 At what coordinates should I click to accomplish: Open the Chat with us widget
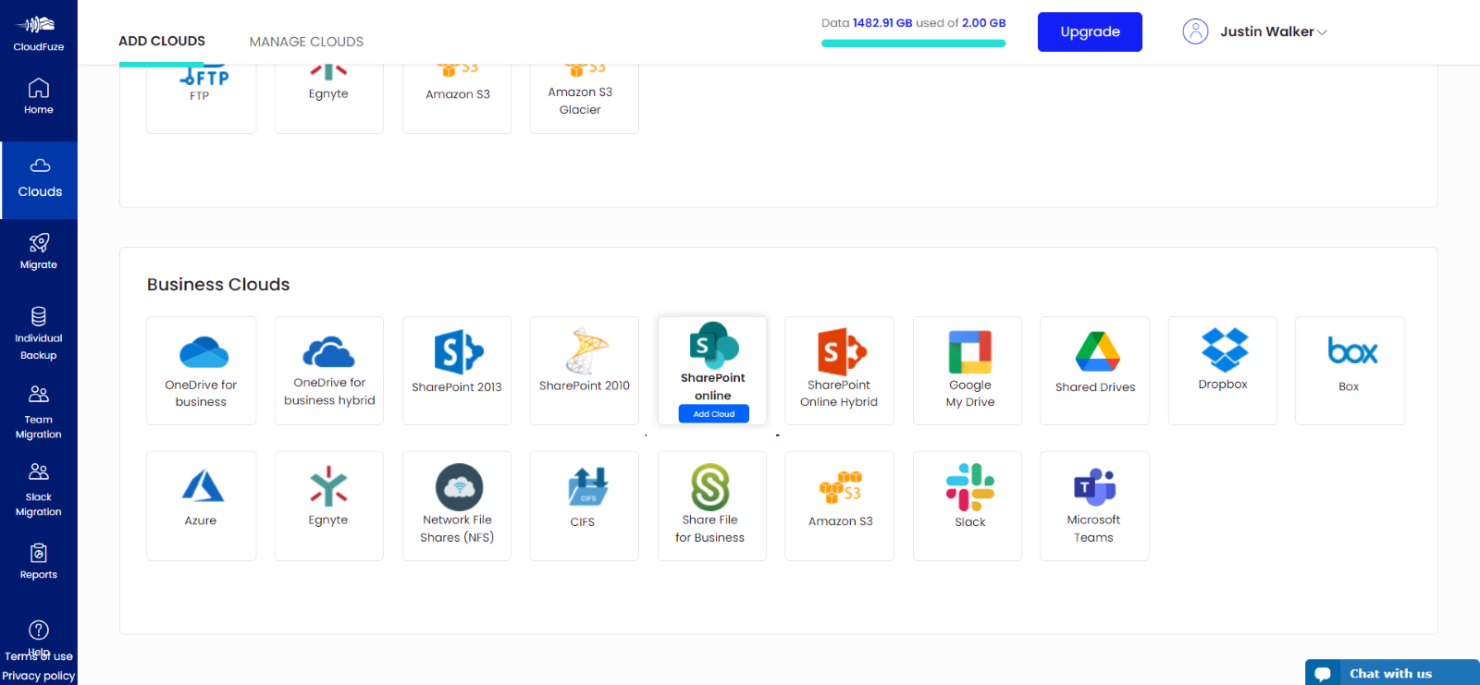(1390, 672)
